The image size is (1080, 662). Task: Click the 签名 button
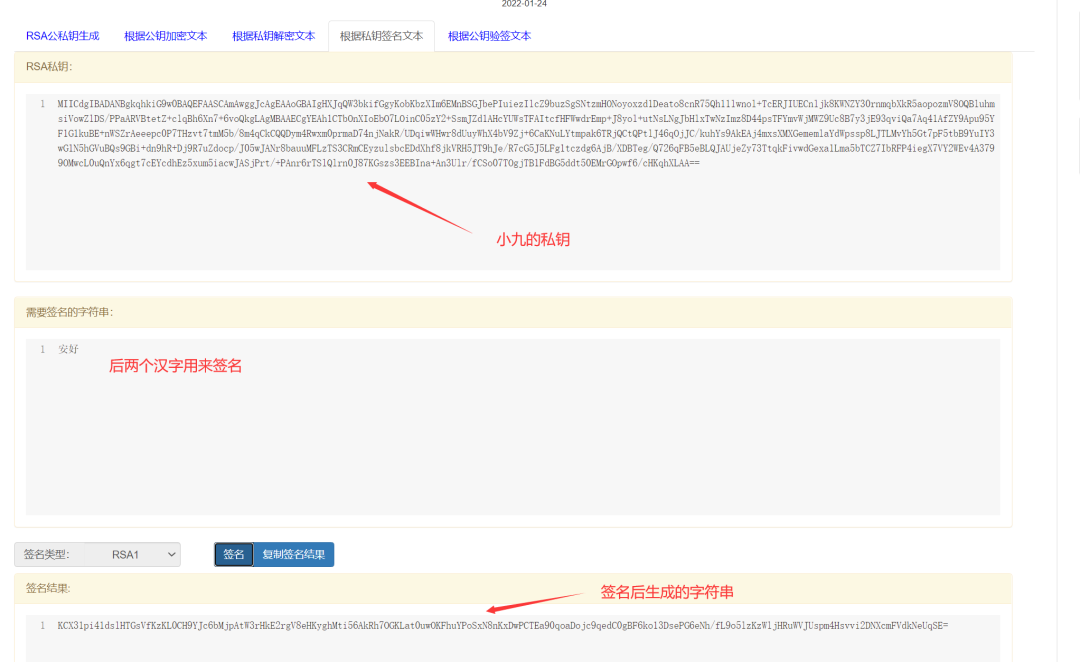pyautogui.click(x=233, y=555)
